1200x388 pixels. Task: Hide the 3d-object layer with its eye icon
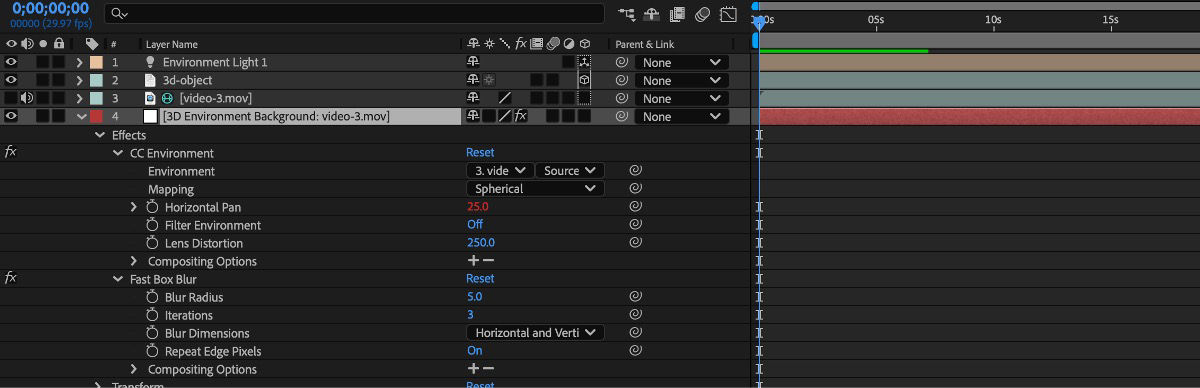[11, 80]
